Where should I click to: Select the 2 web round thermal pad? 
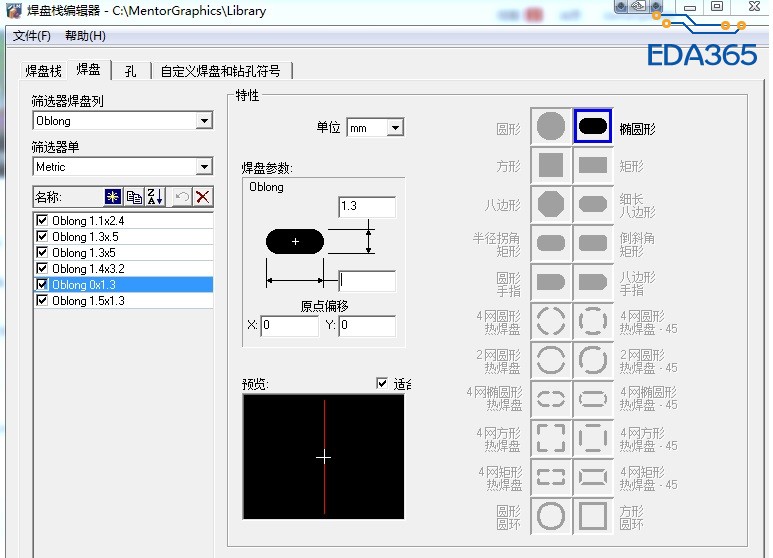click(551, 360)
